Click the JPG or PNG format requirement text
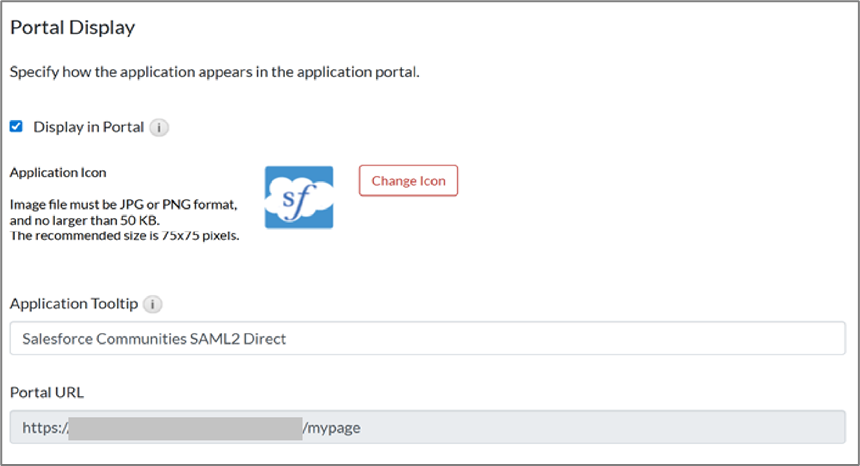 (x=123, y=205)
